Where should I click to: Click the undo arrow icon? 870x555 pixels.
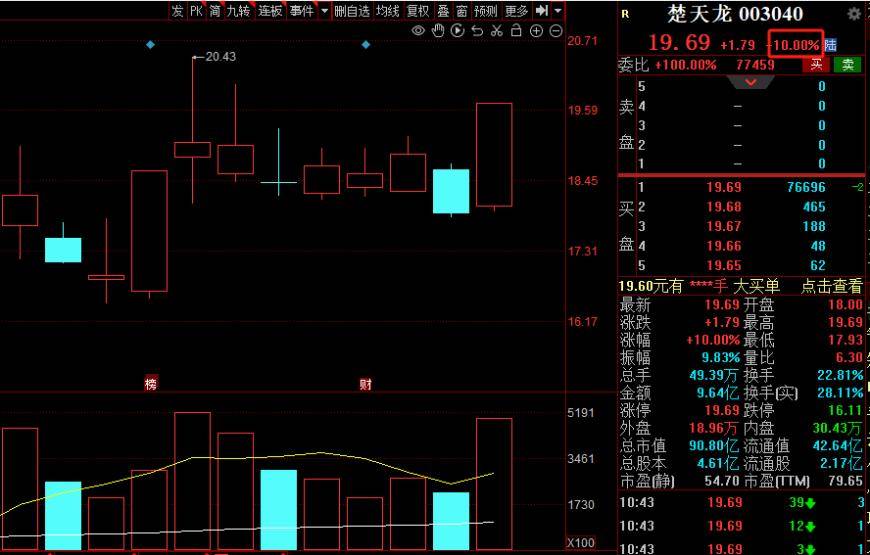coord(477,31)
